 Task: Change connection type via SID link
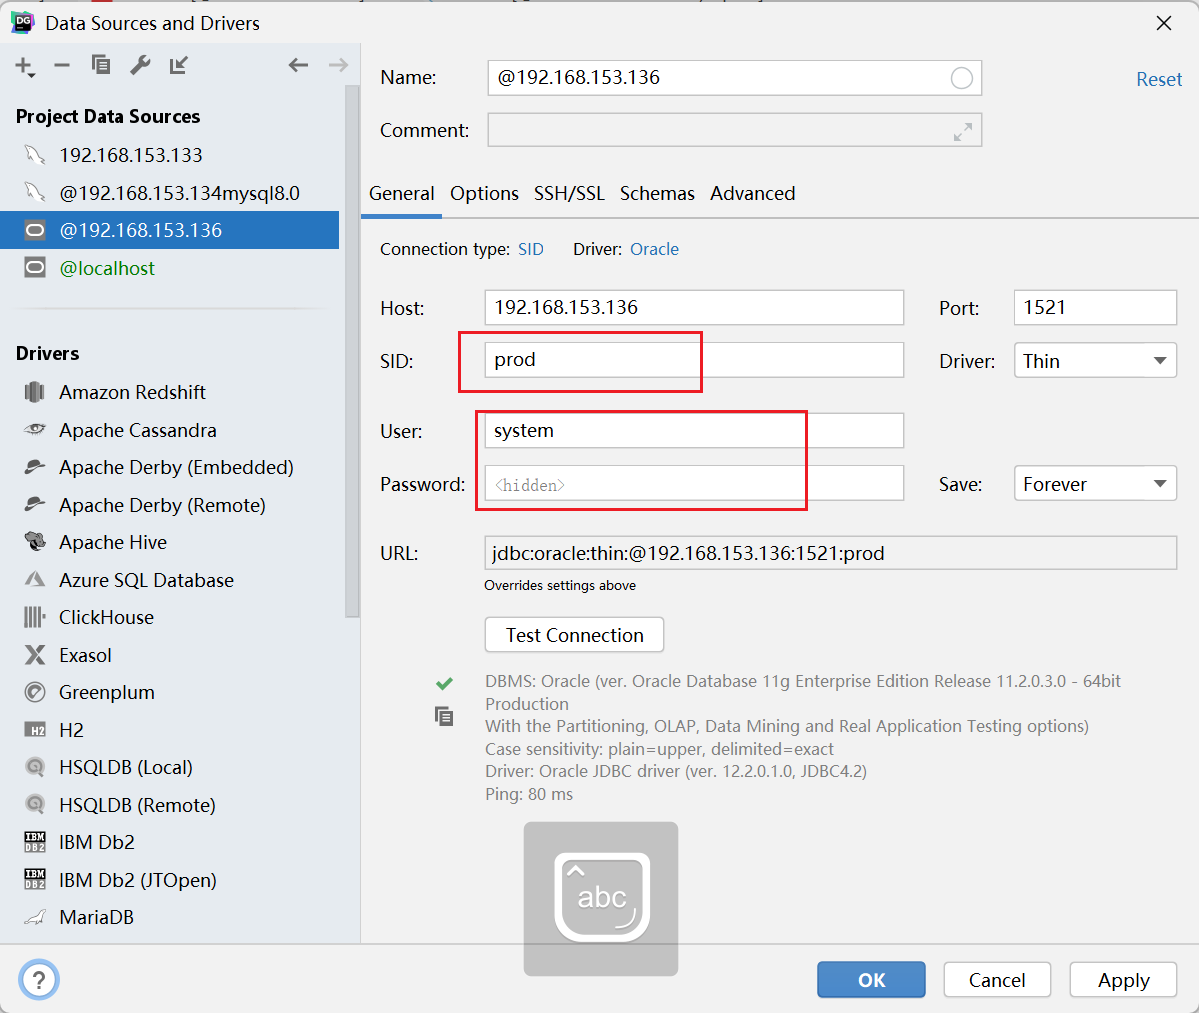(531, 249)
